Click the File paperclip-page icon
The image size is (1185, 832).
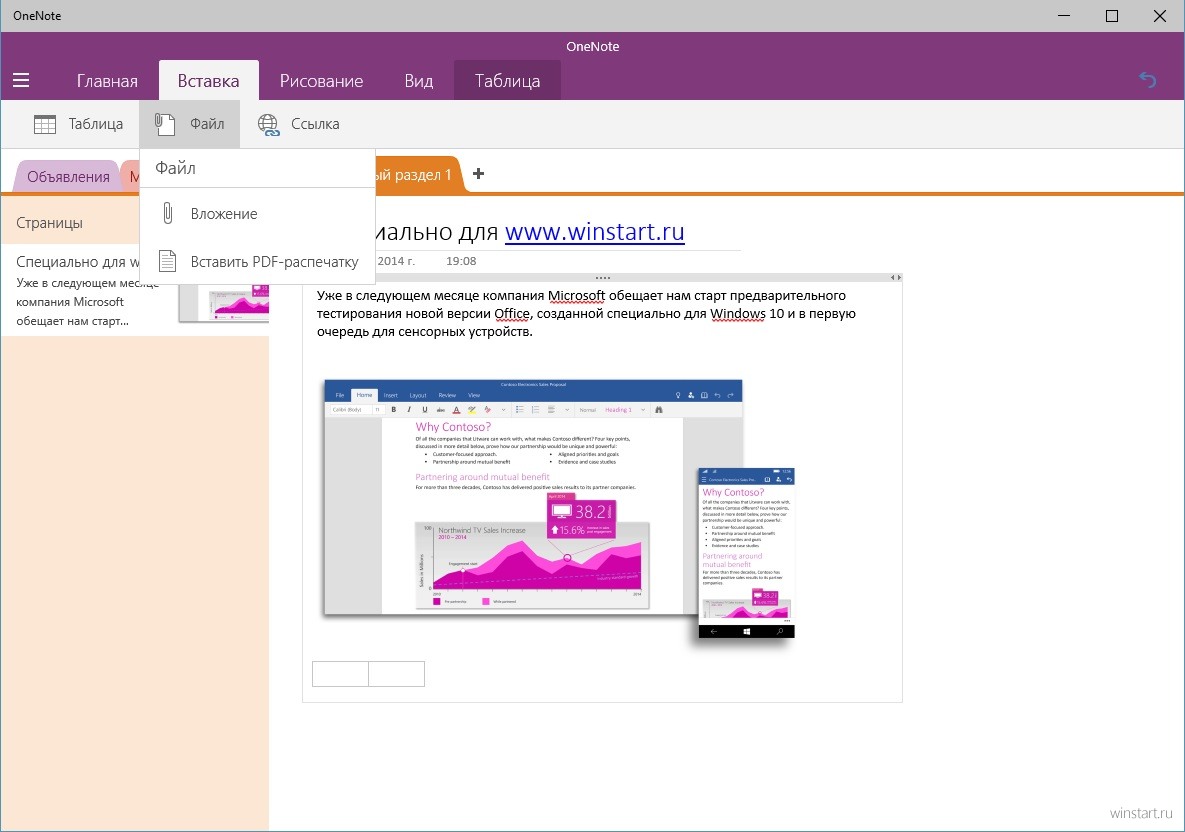[165, 124]
